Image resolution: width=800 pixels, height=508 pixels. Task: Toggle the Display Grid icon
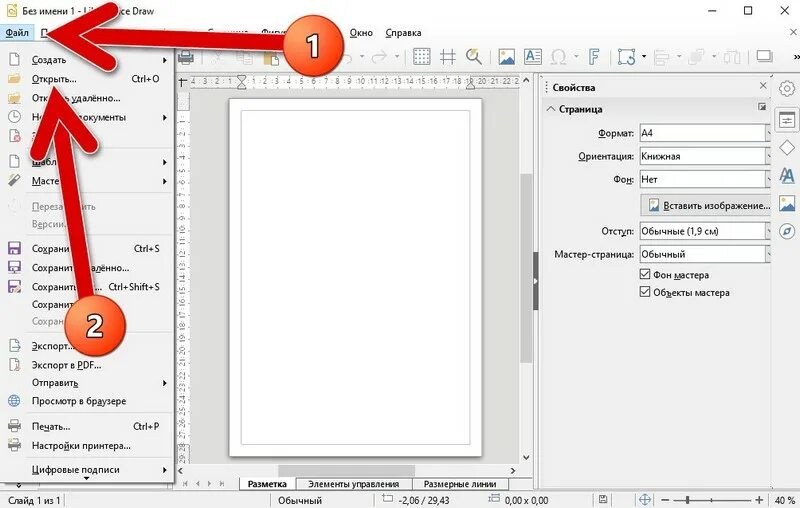coord(421,57)
